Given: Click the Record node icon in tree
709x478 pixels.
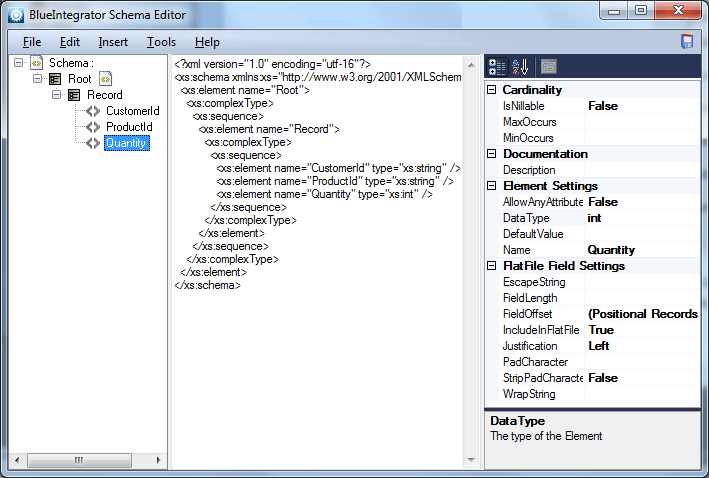Looking at the screenshot, I should [74, 95].
